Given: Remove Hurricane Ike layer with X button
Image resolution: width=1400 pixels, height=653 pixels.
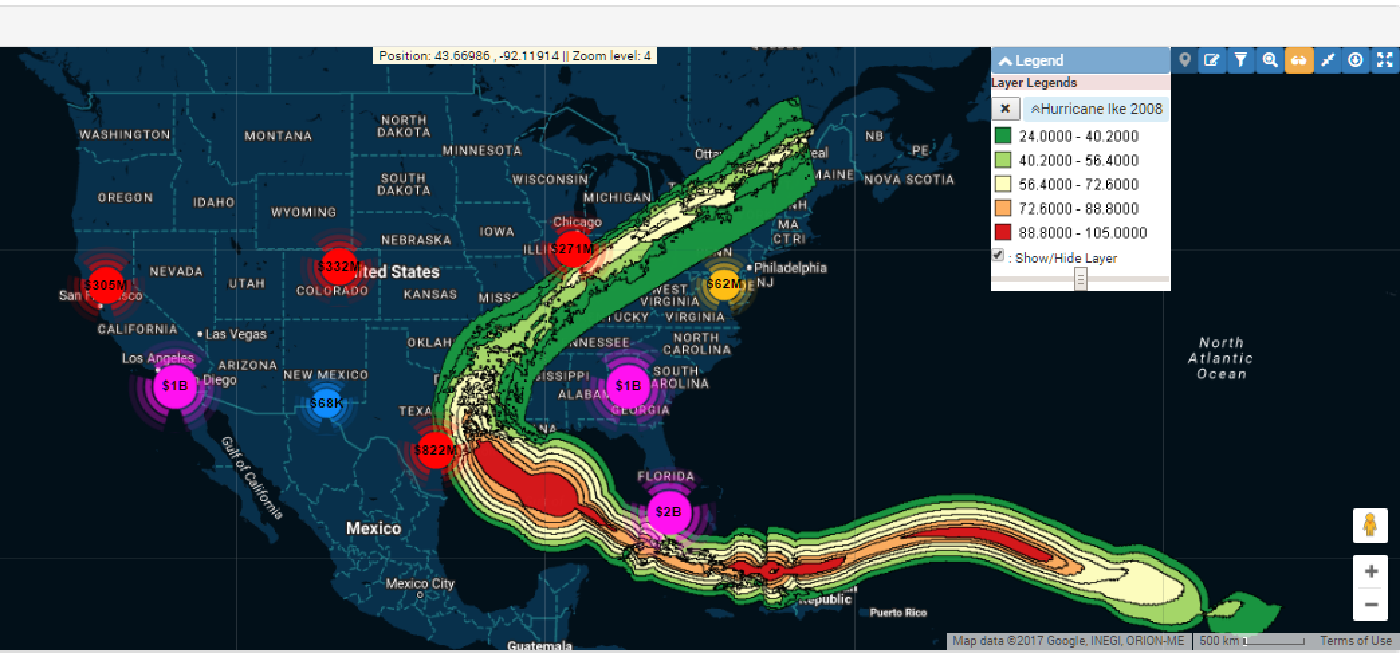Looking at the screenshot, I should pyautogui.click(x=1005, y=109).
